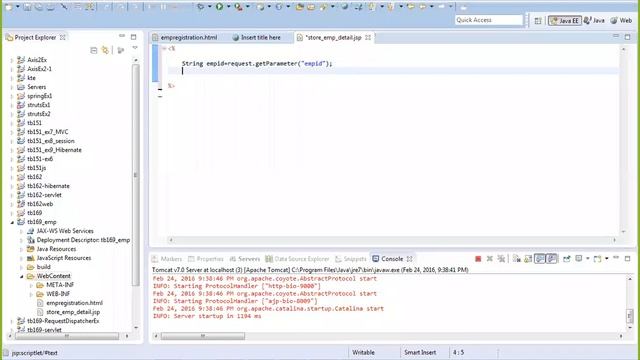Click Project Explorer vertical scrollbar
Viewport: 640px width, 360px height.
point(136,176)
